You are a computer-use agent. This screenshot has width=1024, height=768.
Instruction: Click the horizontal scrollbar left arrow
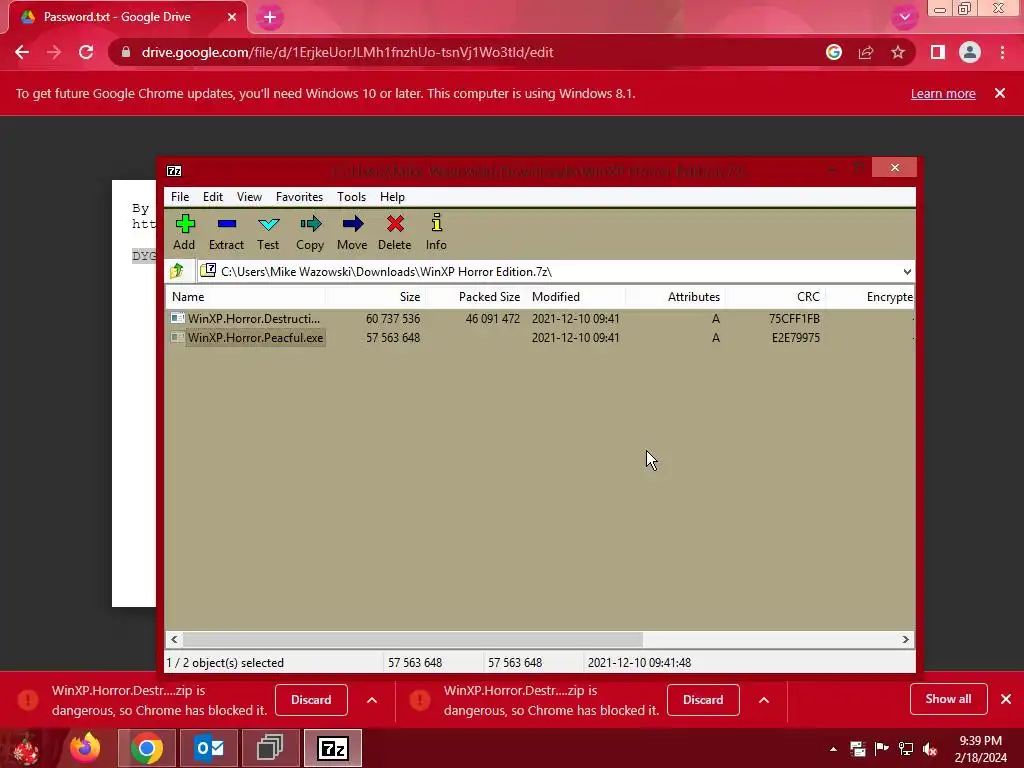(x=174, y=639)
